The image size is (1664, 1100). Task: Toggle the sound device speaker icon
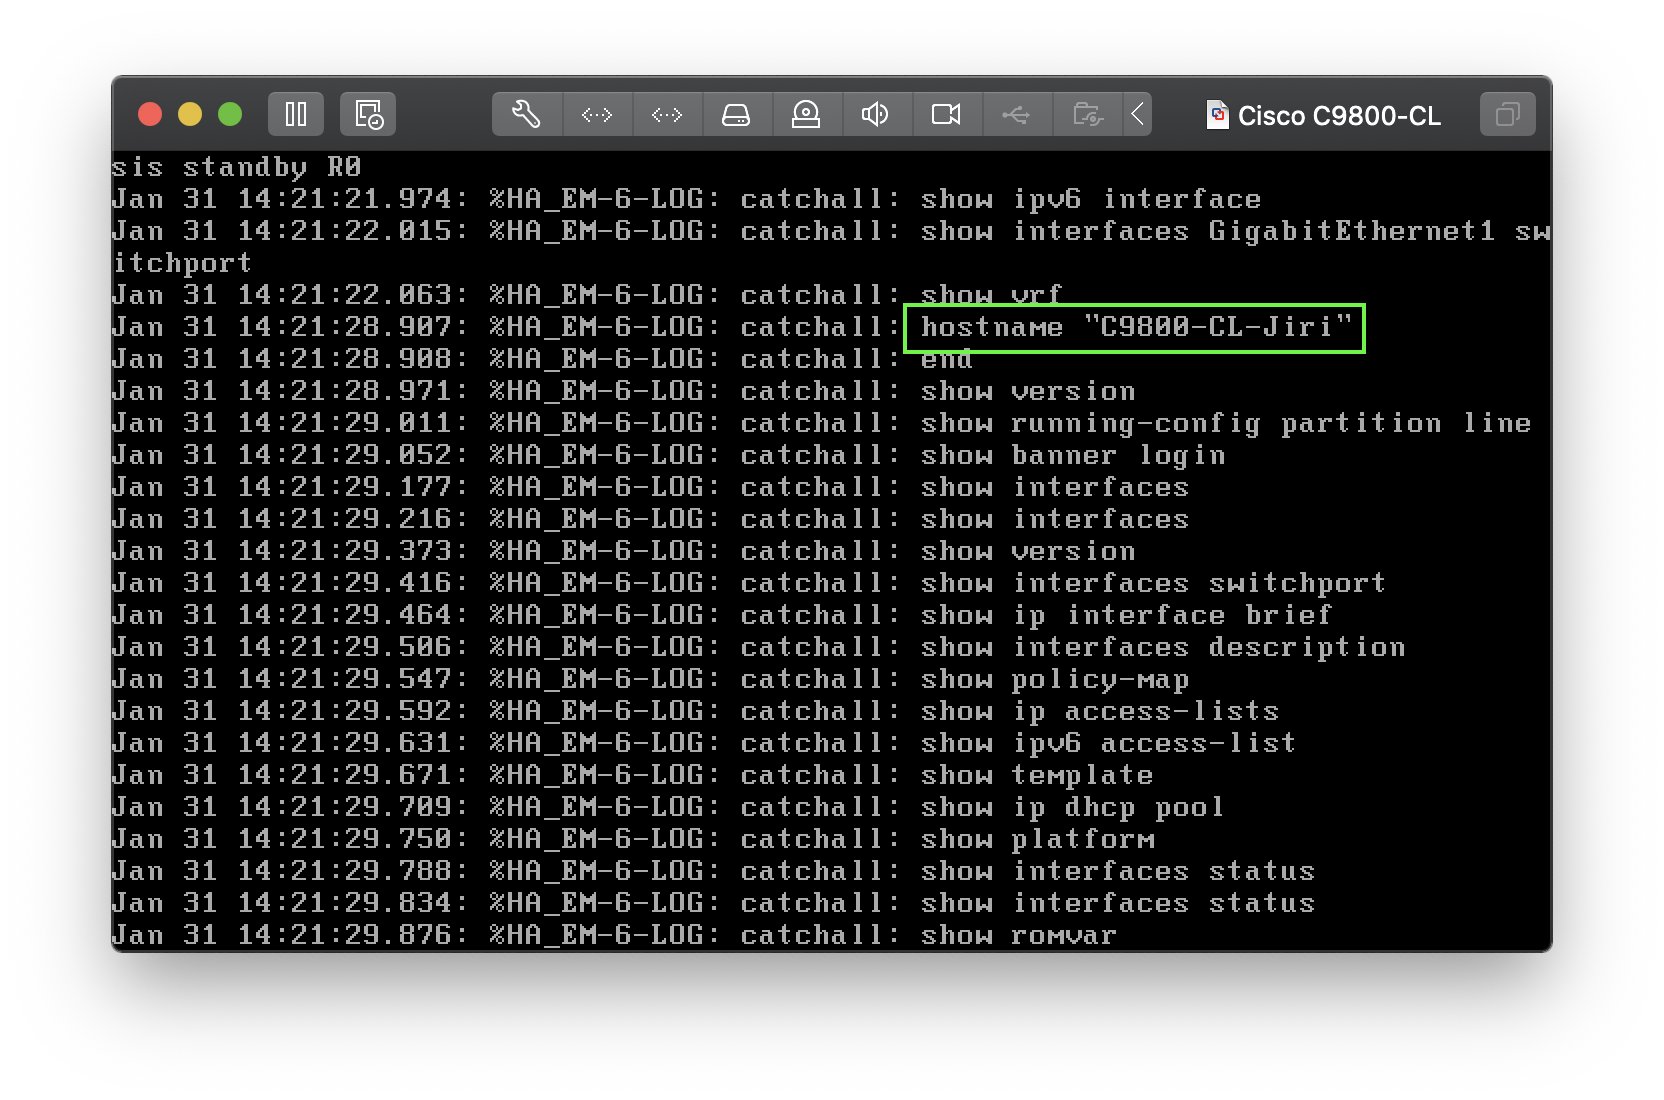(x=876, y=114)
